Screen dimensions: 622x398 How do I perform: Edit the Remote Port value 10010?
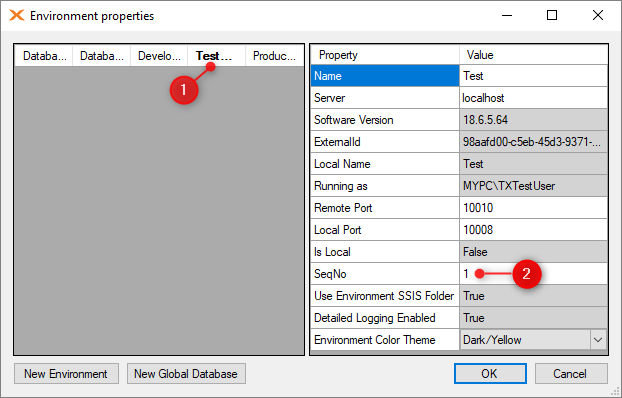click(533, 208)
